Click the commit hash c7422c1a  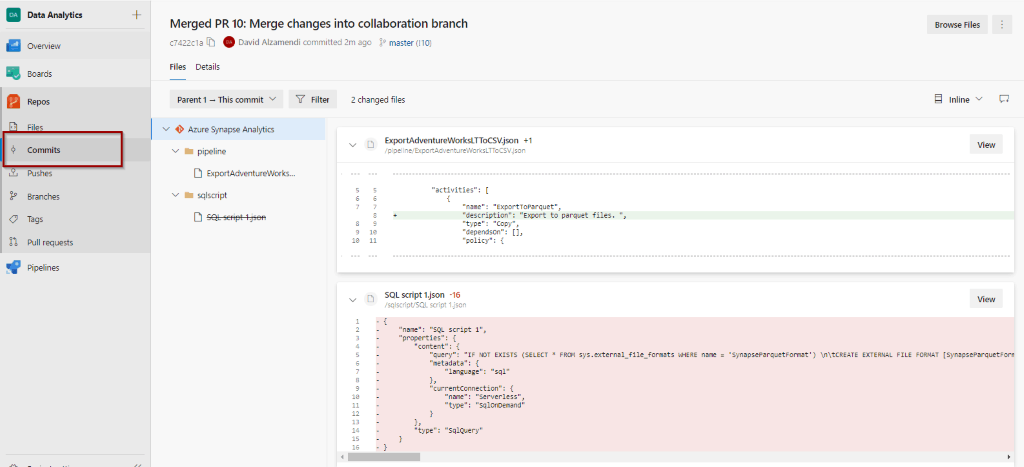[186, 42]
